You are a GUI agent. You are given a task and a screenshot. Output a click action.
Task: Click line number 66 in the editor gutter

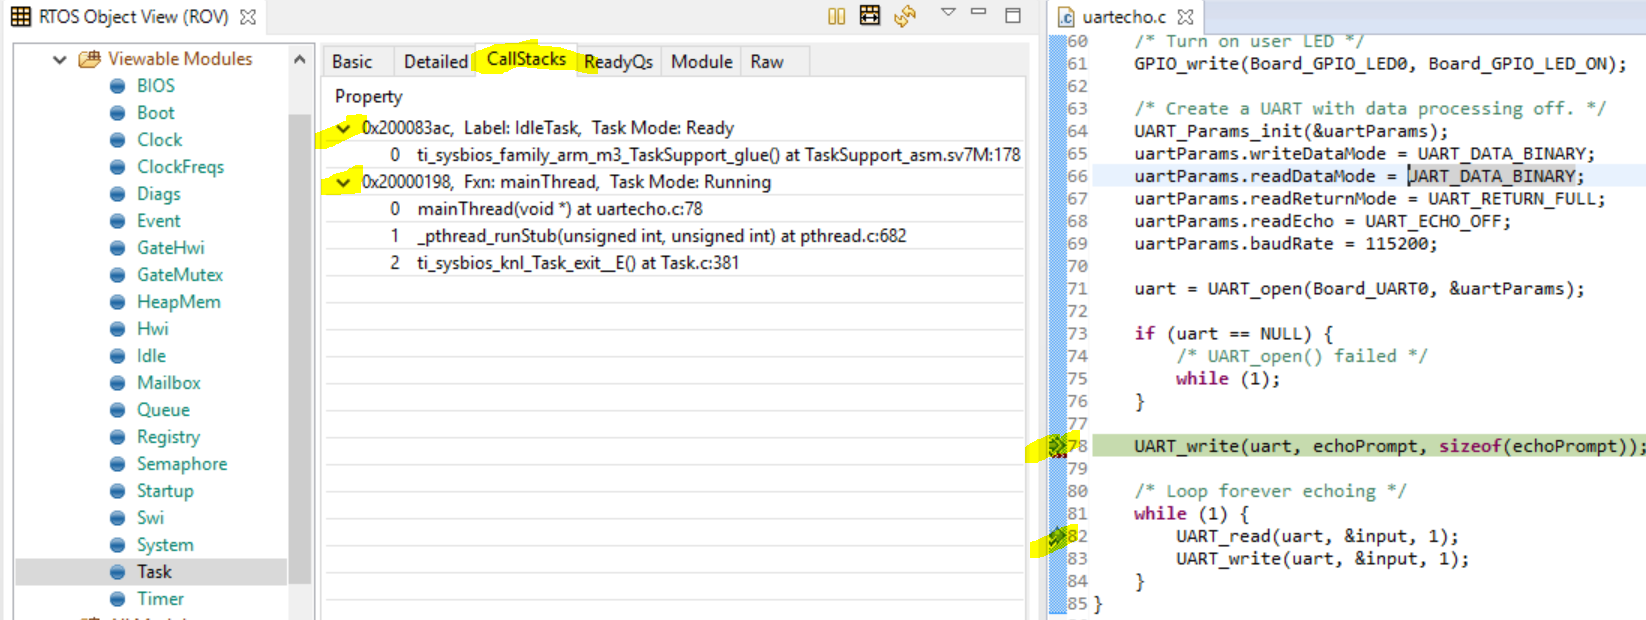click(1077, 176)
